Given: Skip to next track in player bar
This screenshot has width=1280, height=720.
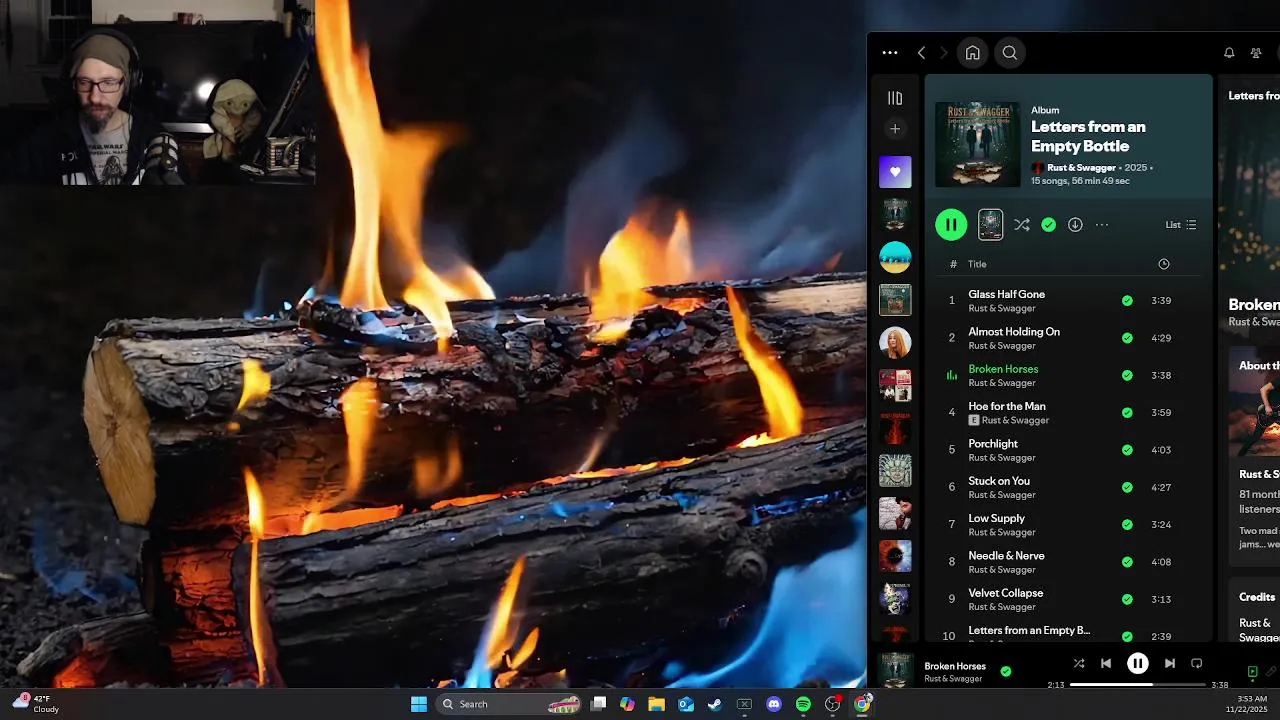Looking at the screenshot, I should click(1169, 663).
